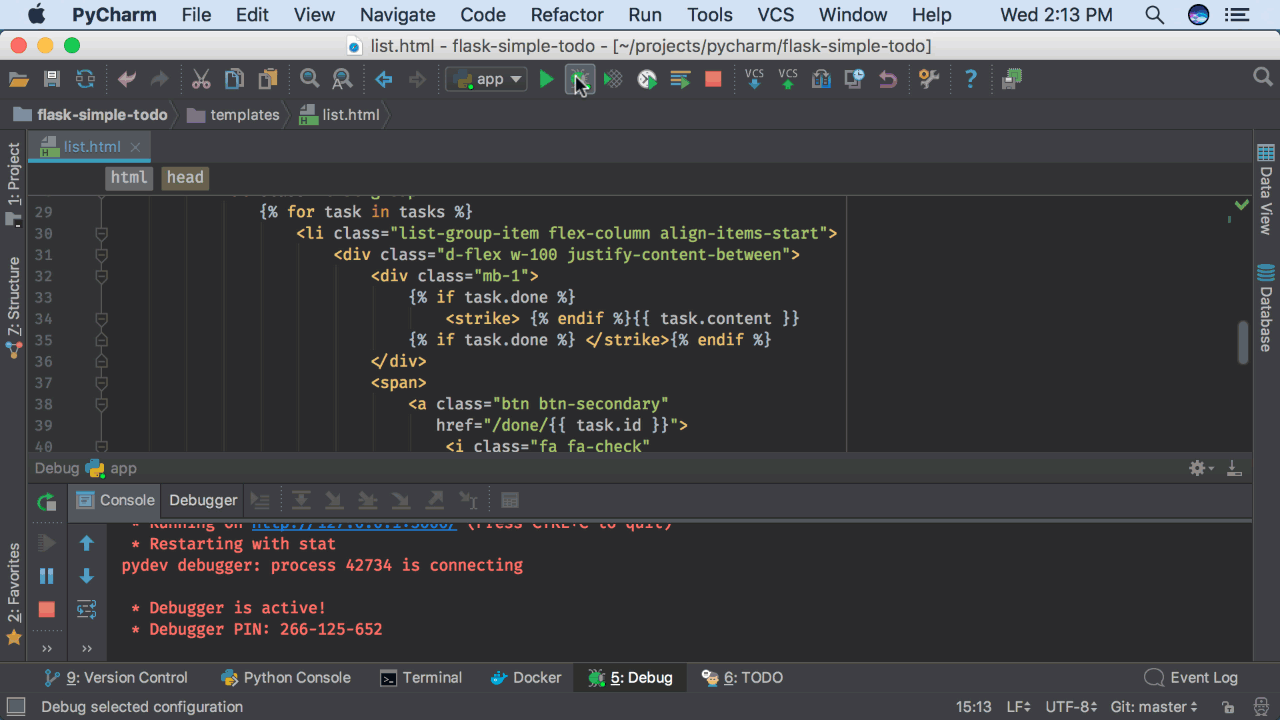
Task: Click the green Run button in toolbar
Action: coord(546,79)
